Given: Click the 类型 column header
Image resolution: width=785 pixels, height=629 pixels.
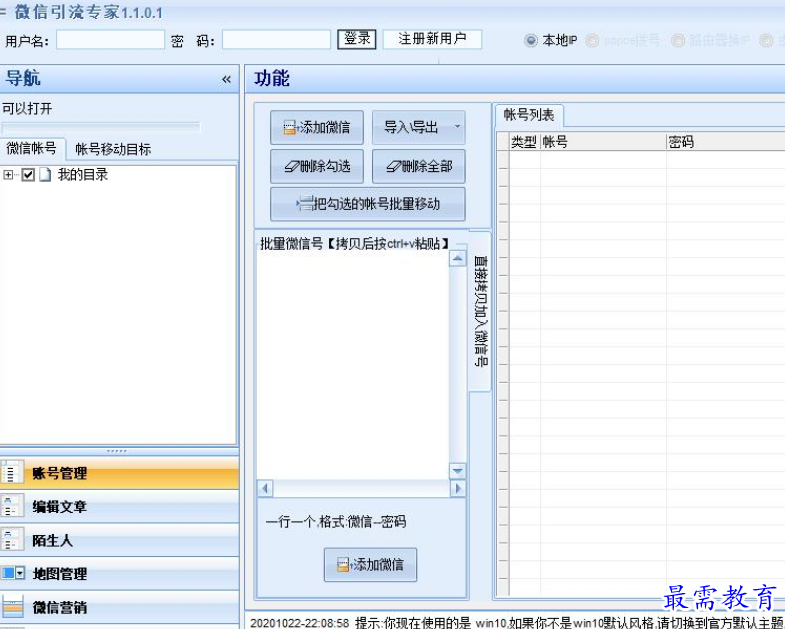Looking at the screenshot, I should coord(524,142).
